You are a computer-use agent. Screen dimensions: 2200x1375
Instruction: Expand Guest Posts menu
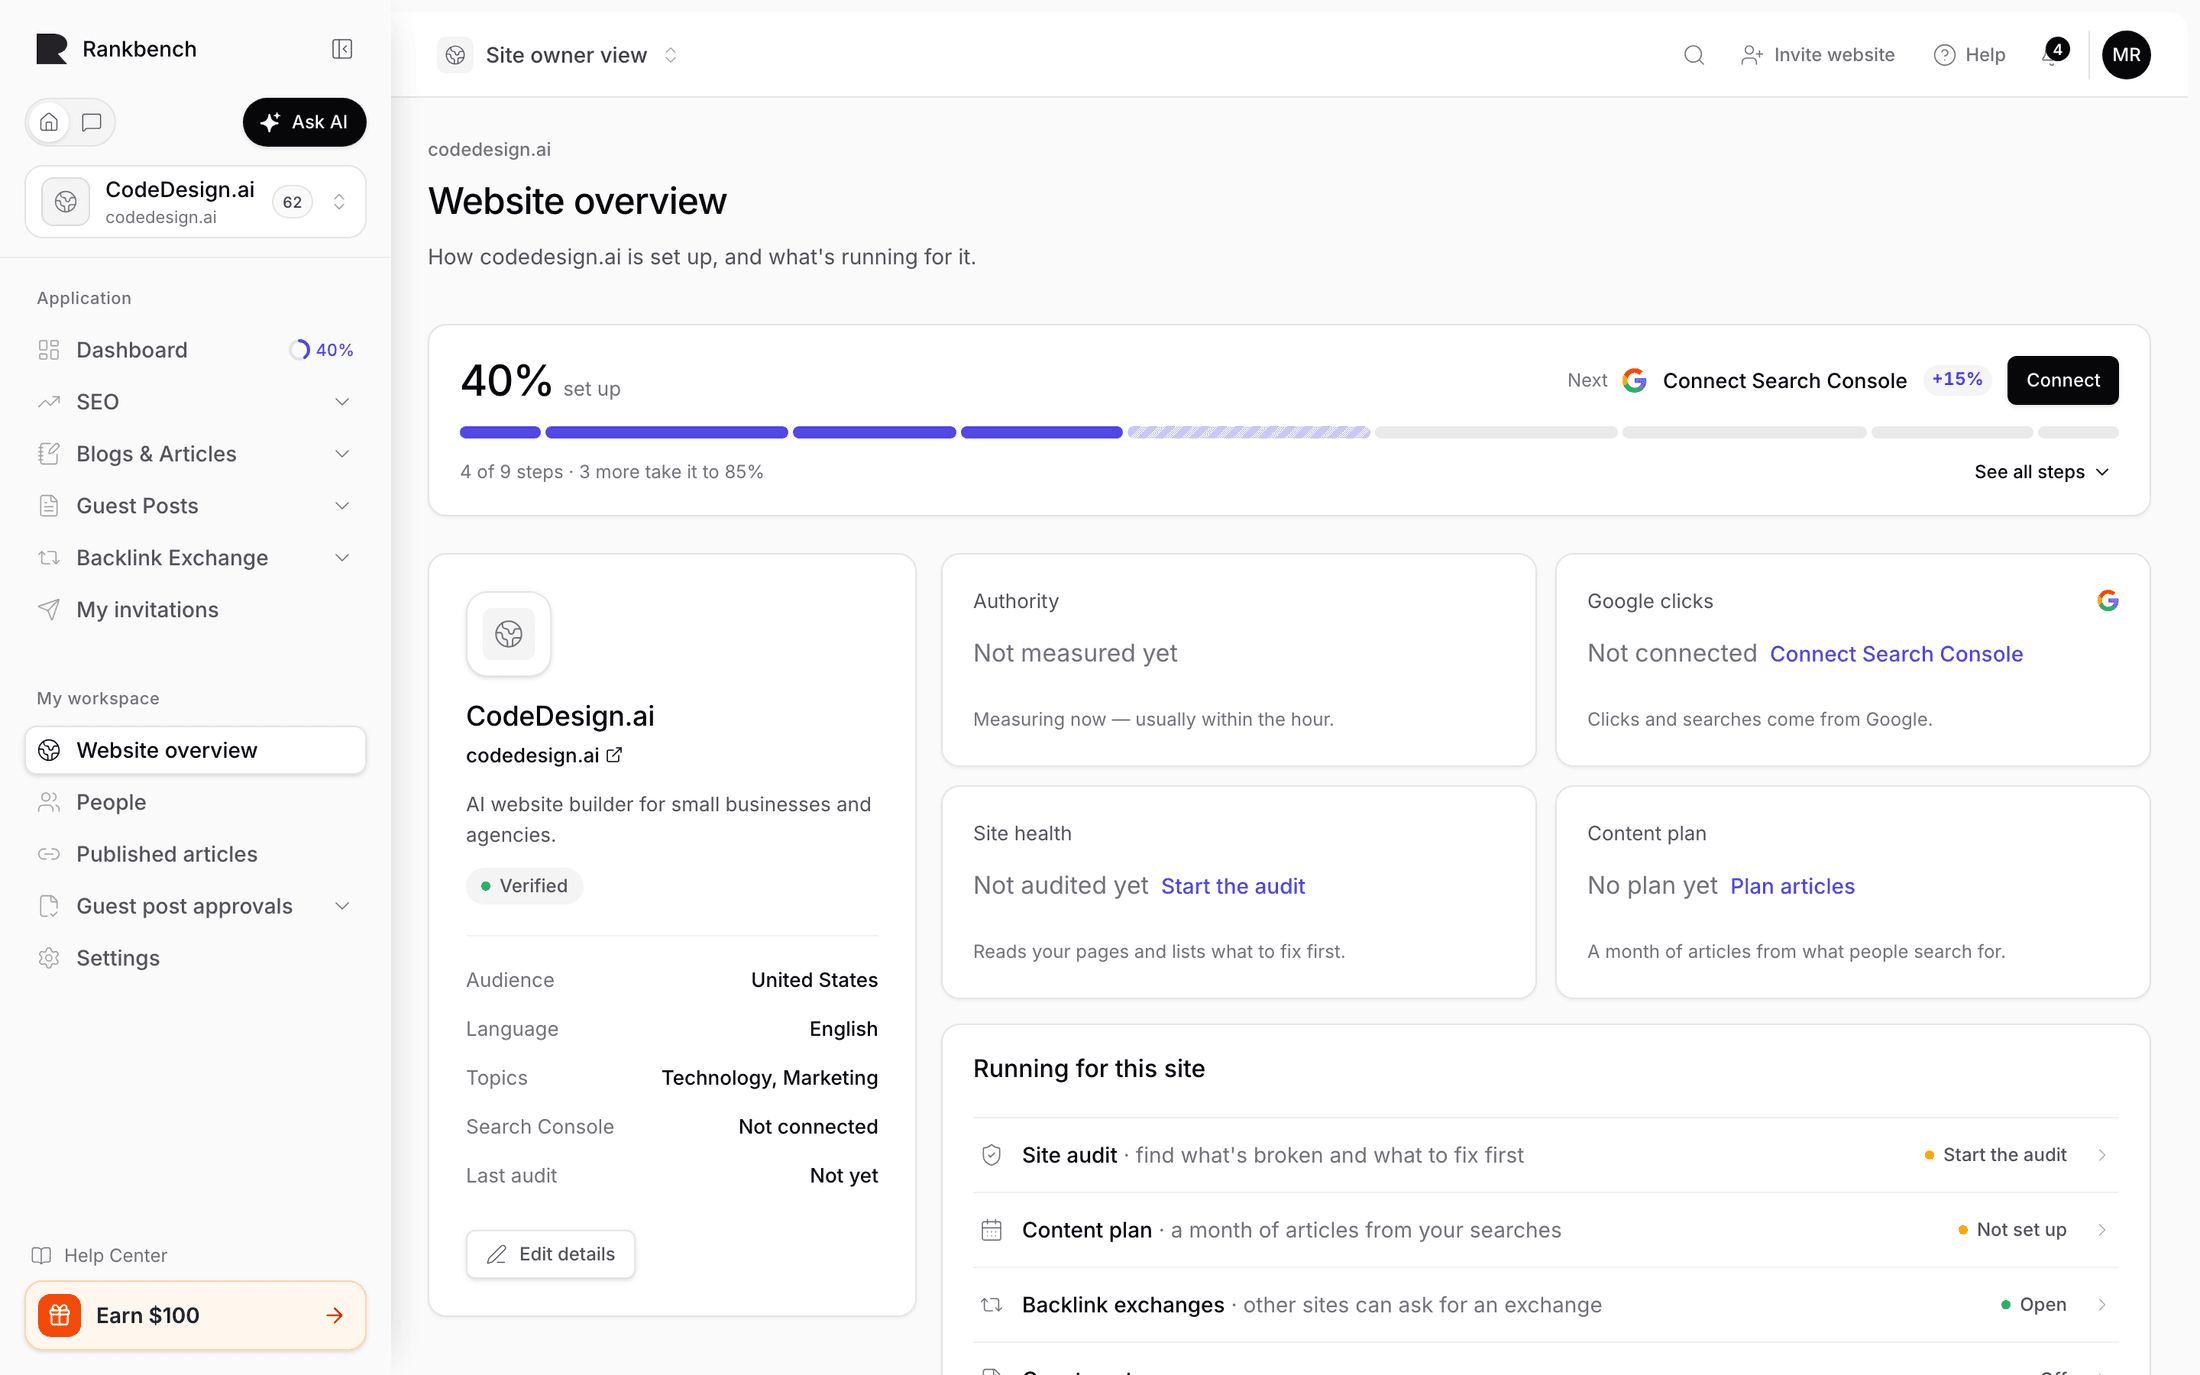tap(342, 506)
